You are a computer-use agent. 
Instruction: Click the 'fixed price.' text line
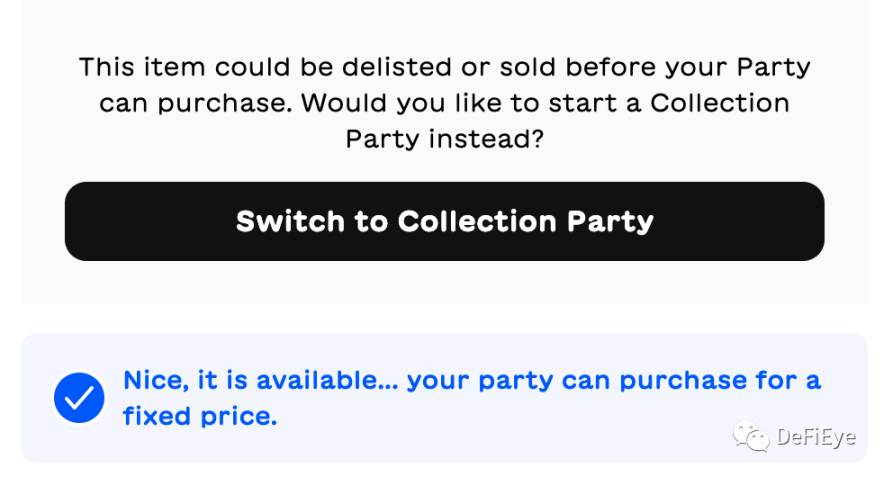(x=199, y=416)
